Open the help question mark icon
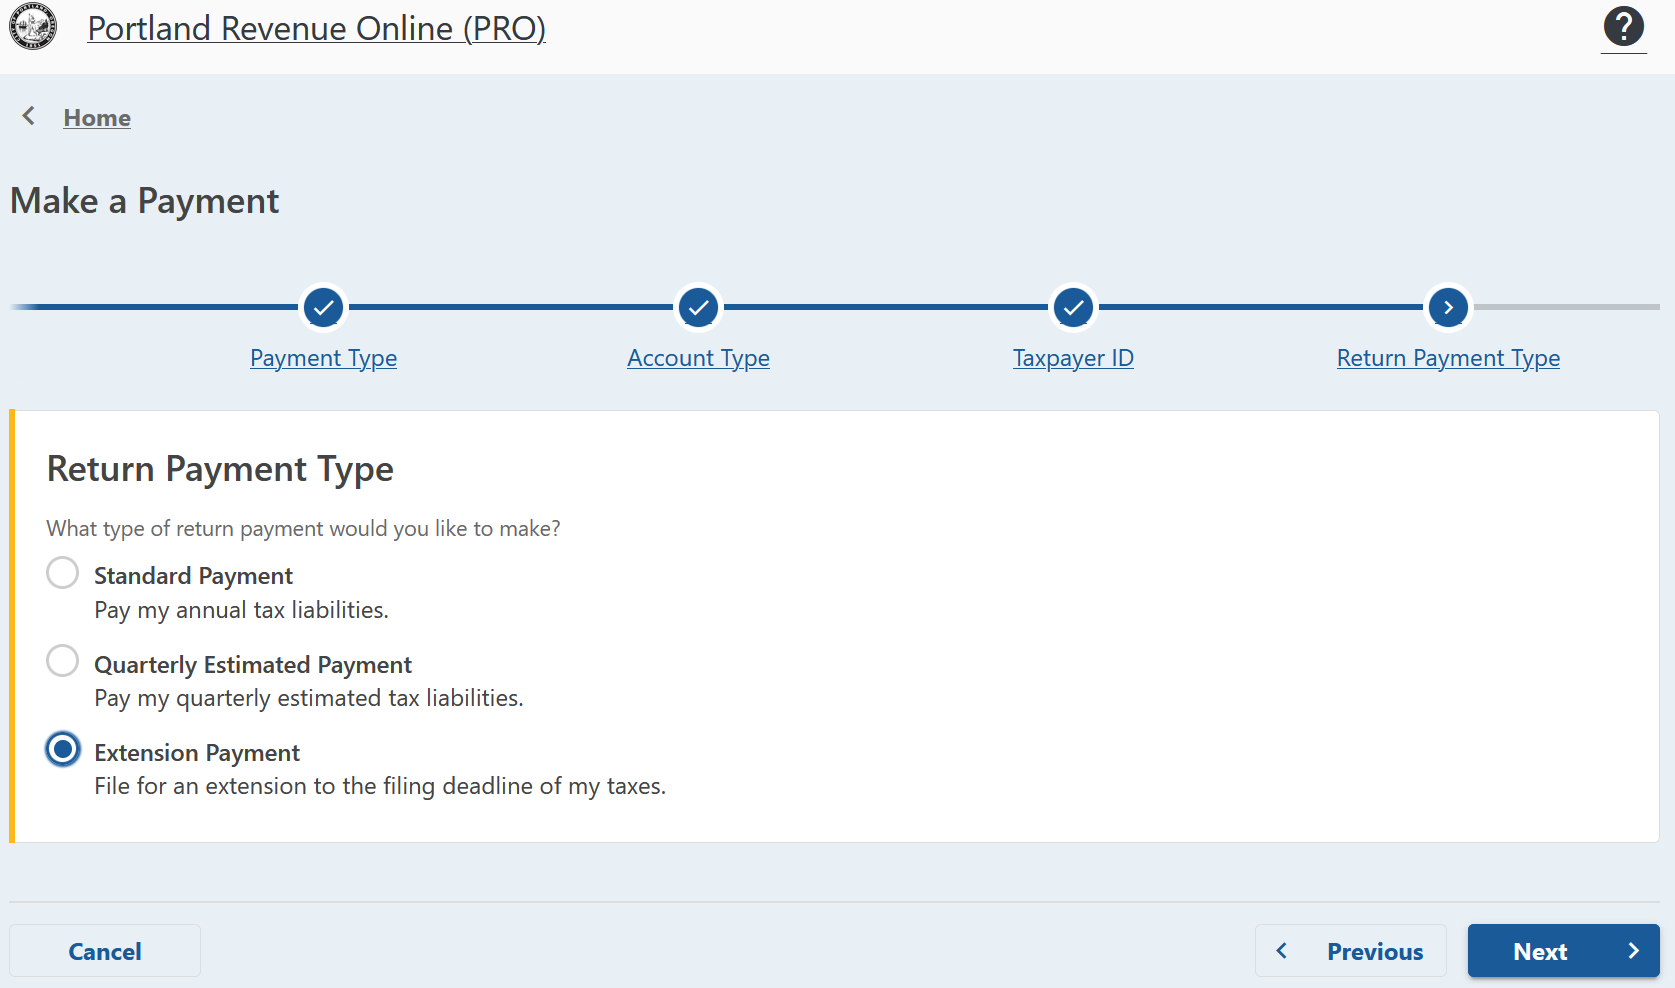The image size is (1675, 988). click(x=1623, y=27)
